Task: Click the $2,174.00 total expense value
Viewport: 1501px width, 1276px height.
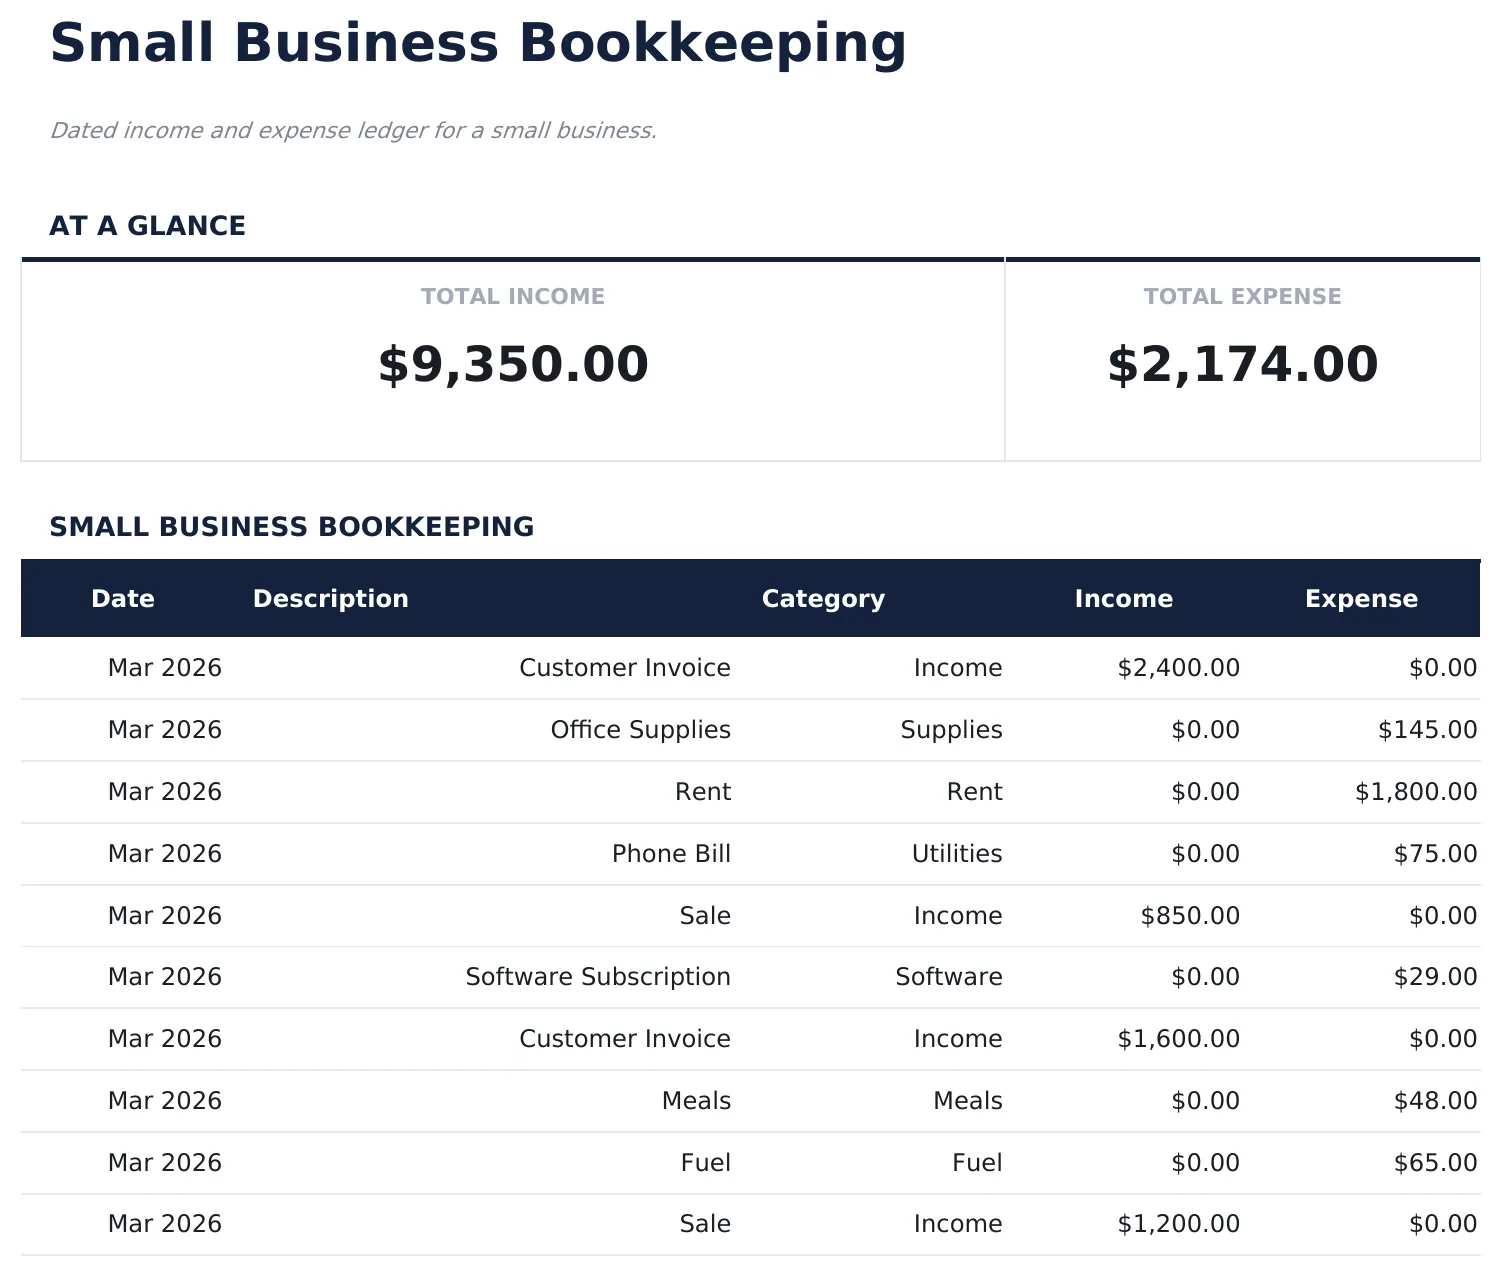Action: tap(1242, 364)
